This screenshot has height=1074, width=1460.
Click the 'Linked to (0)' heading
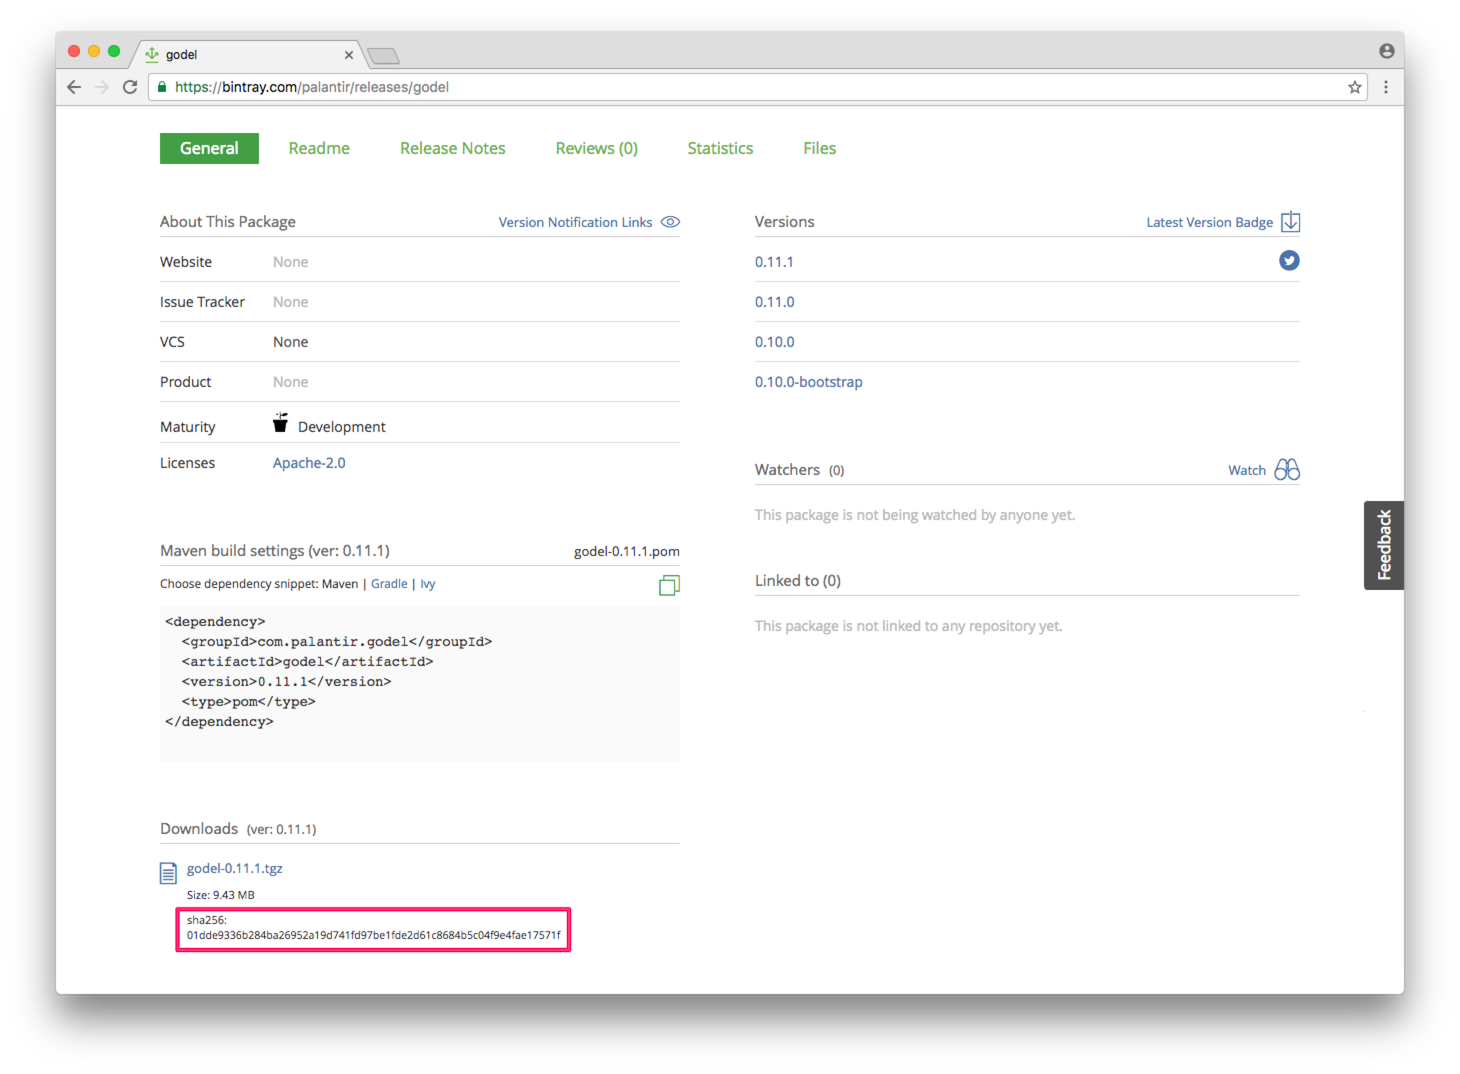point(797,581)
